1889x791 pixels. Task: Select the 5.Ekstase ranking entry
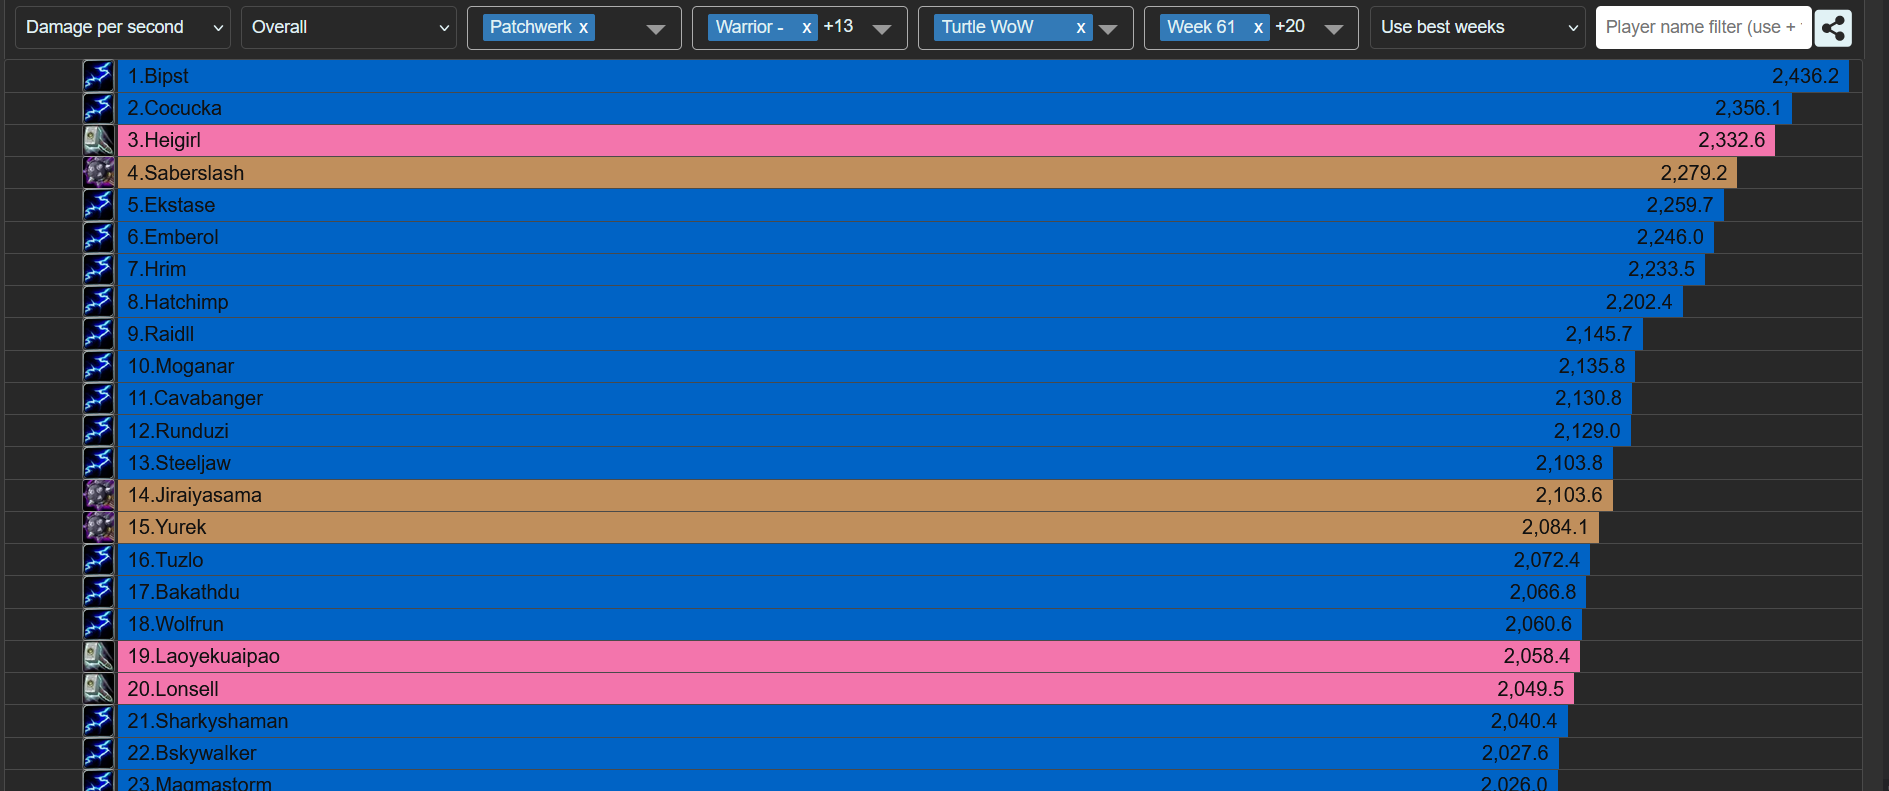click(x=921, y=205)
